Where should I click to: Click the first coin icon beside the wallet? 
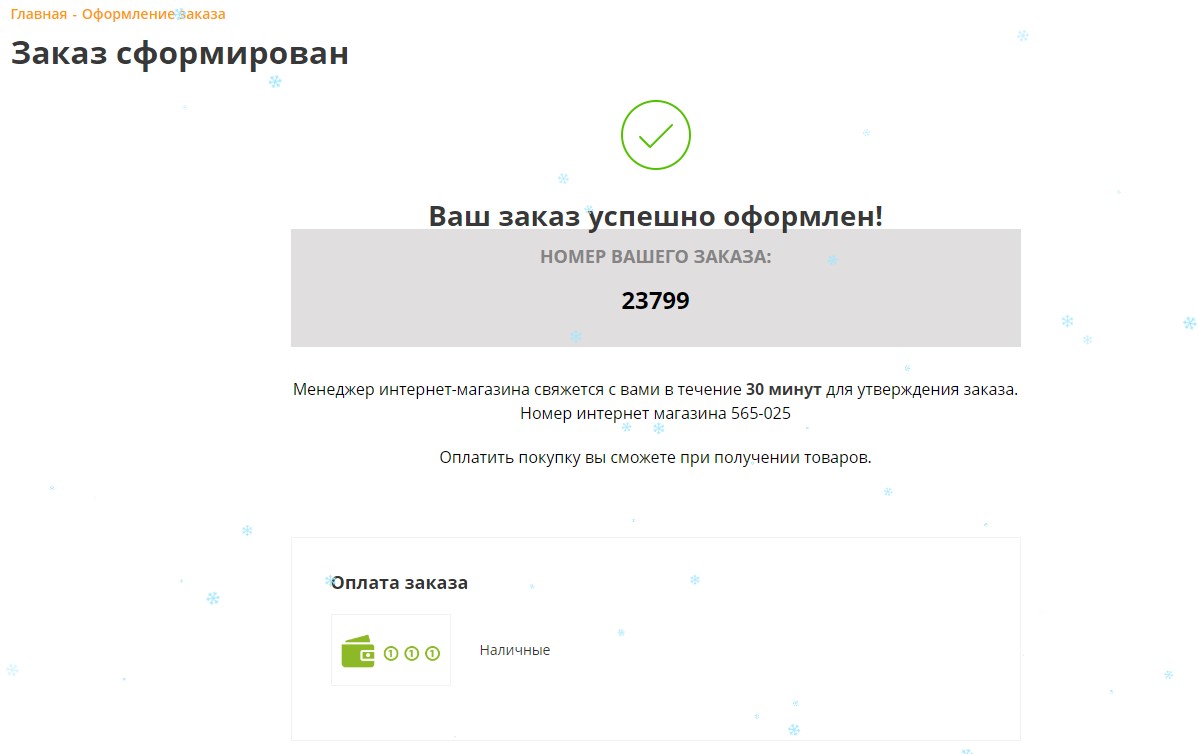click(391, 653)
